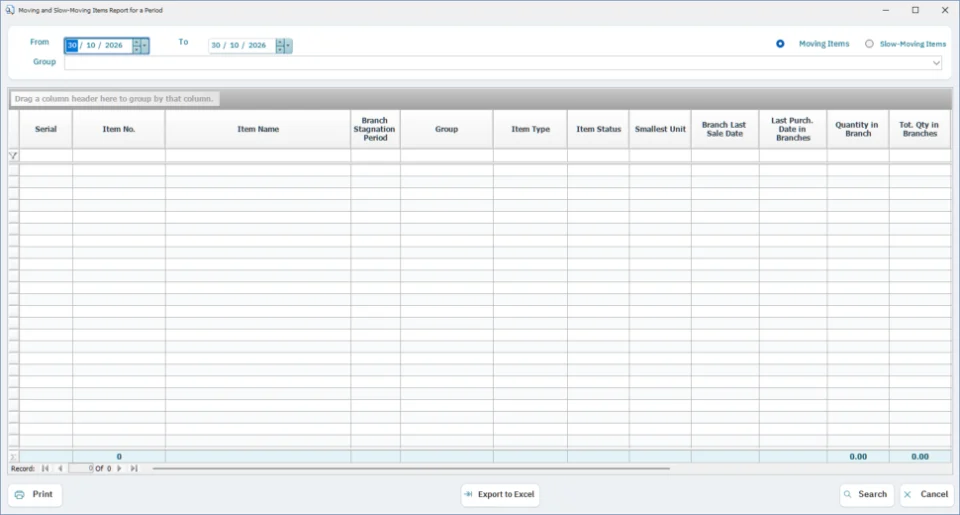Click the Item Name filter cell
The height and width of the screenshot is (515, 960).
pos(258,156)
